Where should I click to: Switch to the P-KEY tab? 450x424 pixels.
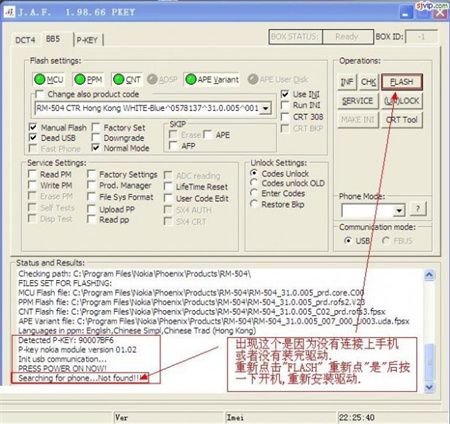(87, 40)
